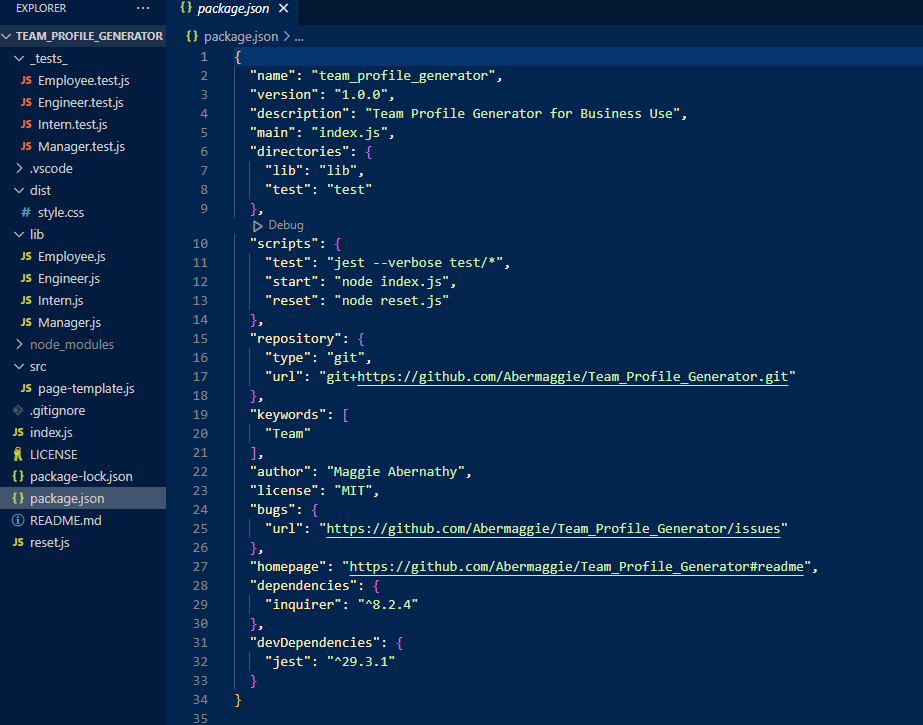Expand the .vscode folder
Image resolution: width=923 pixels, height=725 pixels.
[50, 168]
